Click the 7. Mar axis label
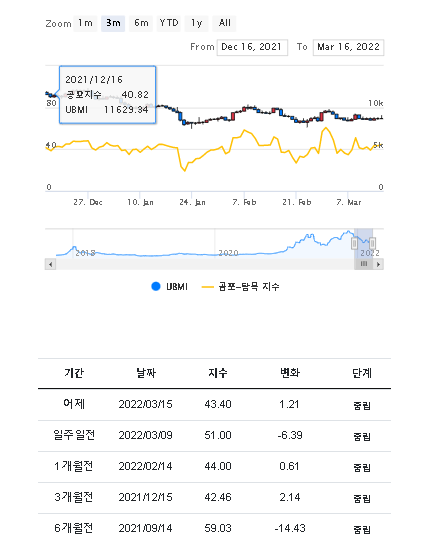 (x=349, y=202)
